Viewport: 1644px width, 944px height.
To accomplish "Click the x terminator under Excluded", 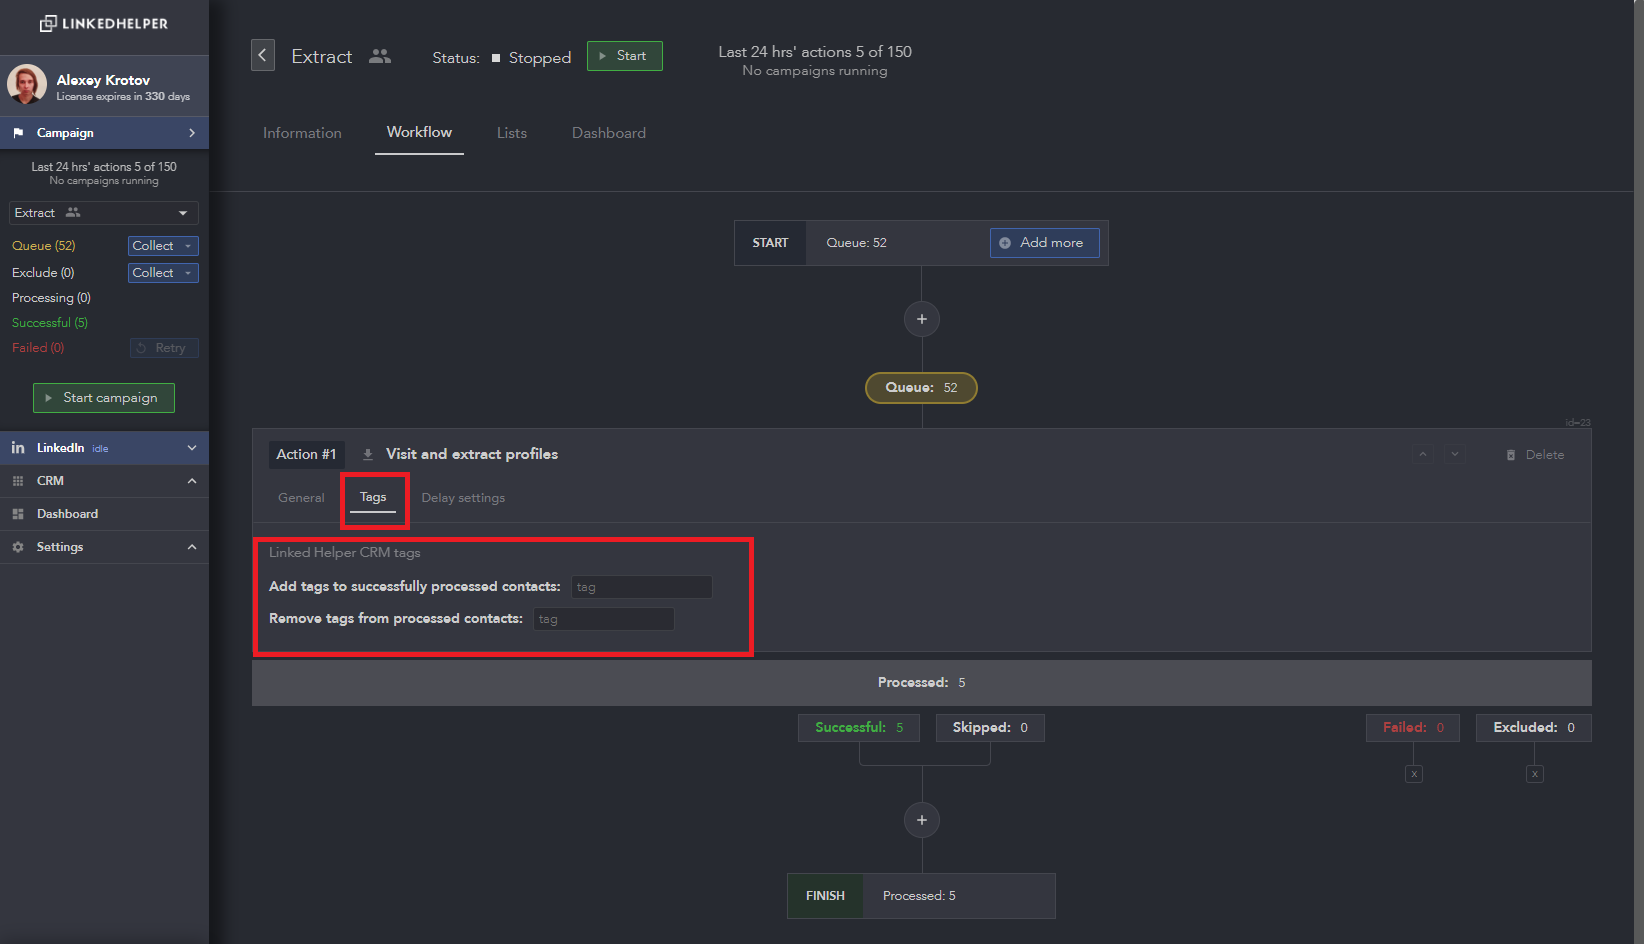I will pos(1535,774).
